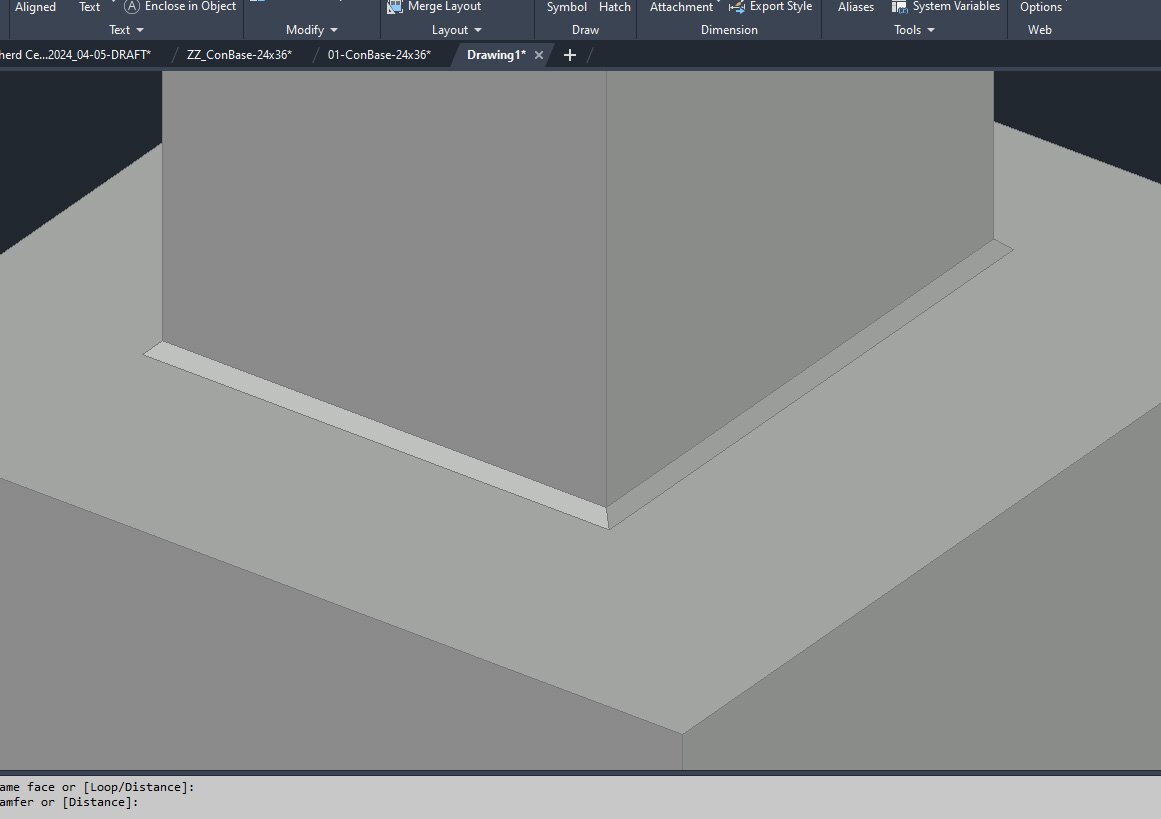Switch to the ZZ_ConBase-24x36 tab
This screenshot has width=1161, height=819.
(239, 55)
